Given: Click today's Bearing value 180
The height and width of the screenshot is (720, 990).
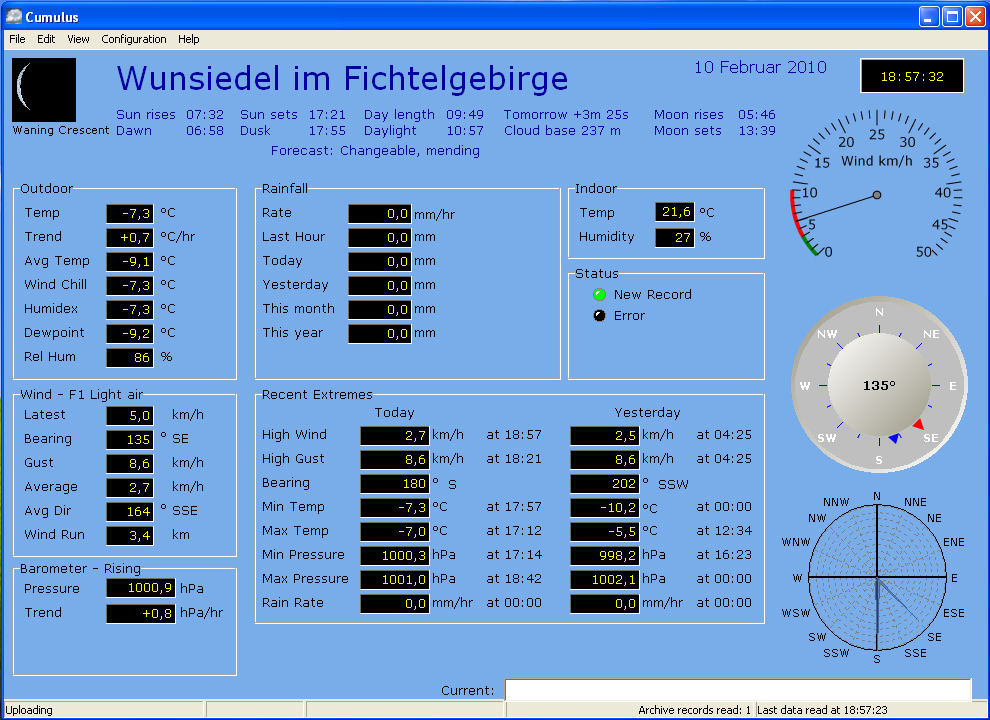Looking at the screenshot, I should 395,484.
